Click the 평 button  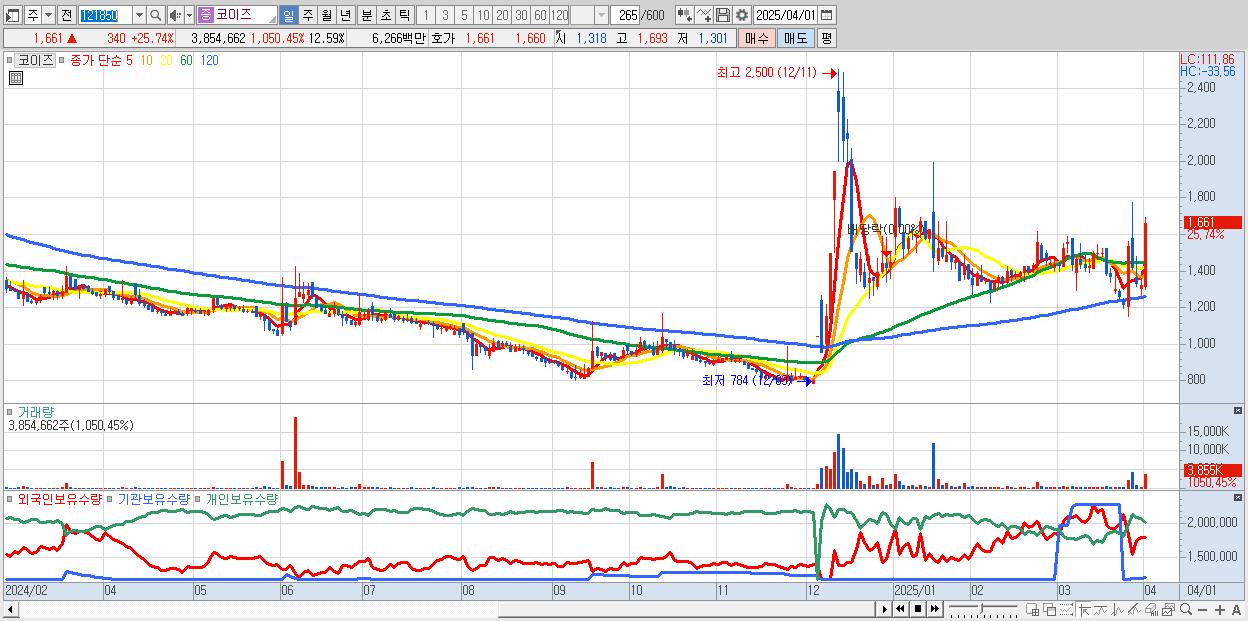(x=826, y=38)
